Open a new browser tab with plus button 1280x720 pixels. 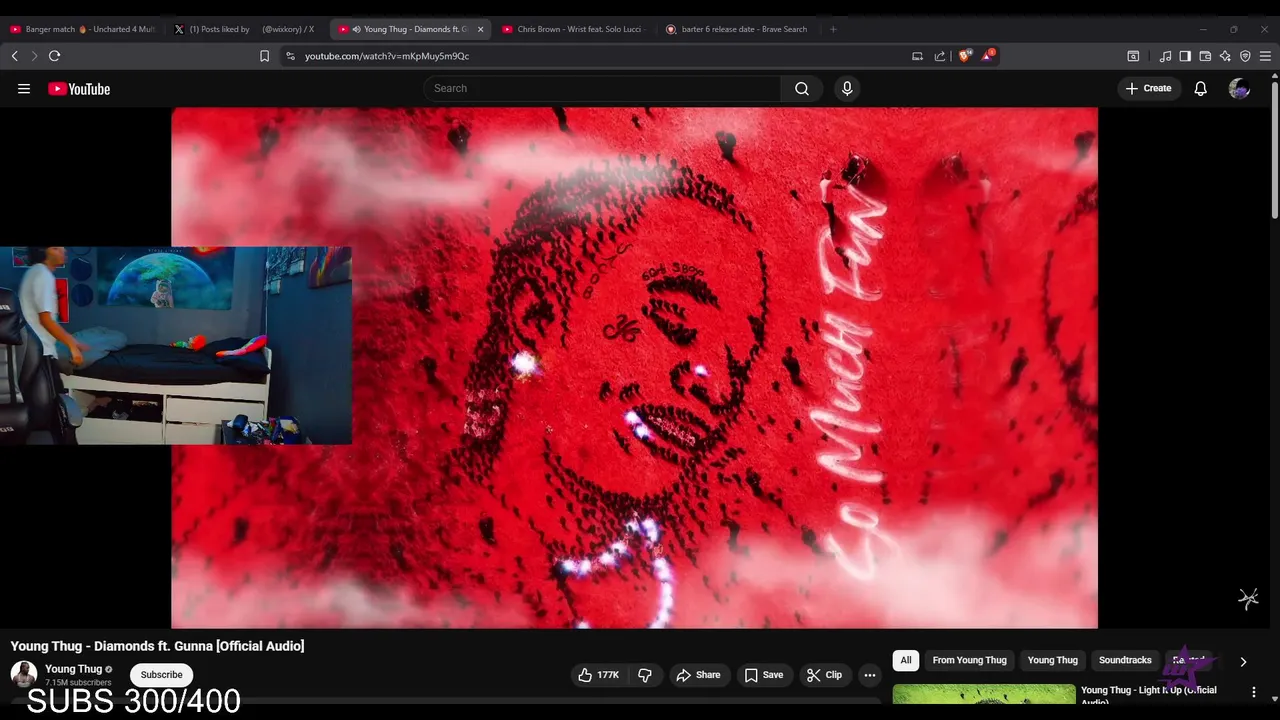click(833, 29)
